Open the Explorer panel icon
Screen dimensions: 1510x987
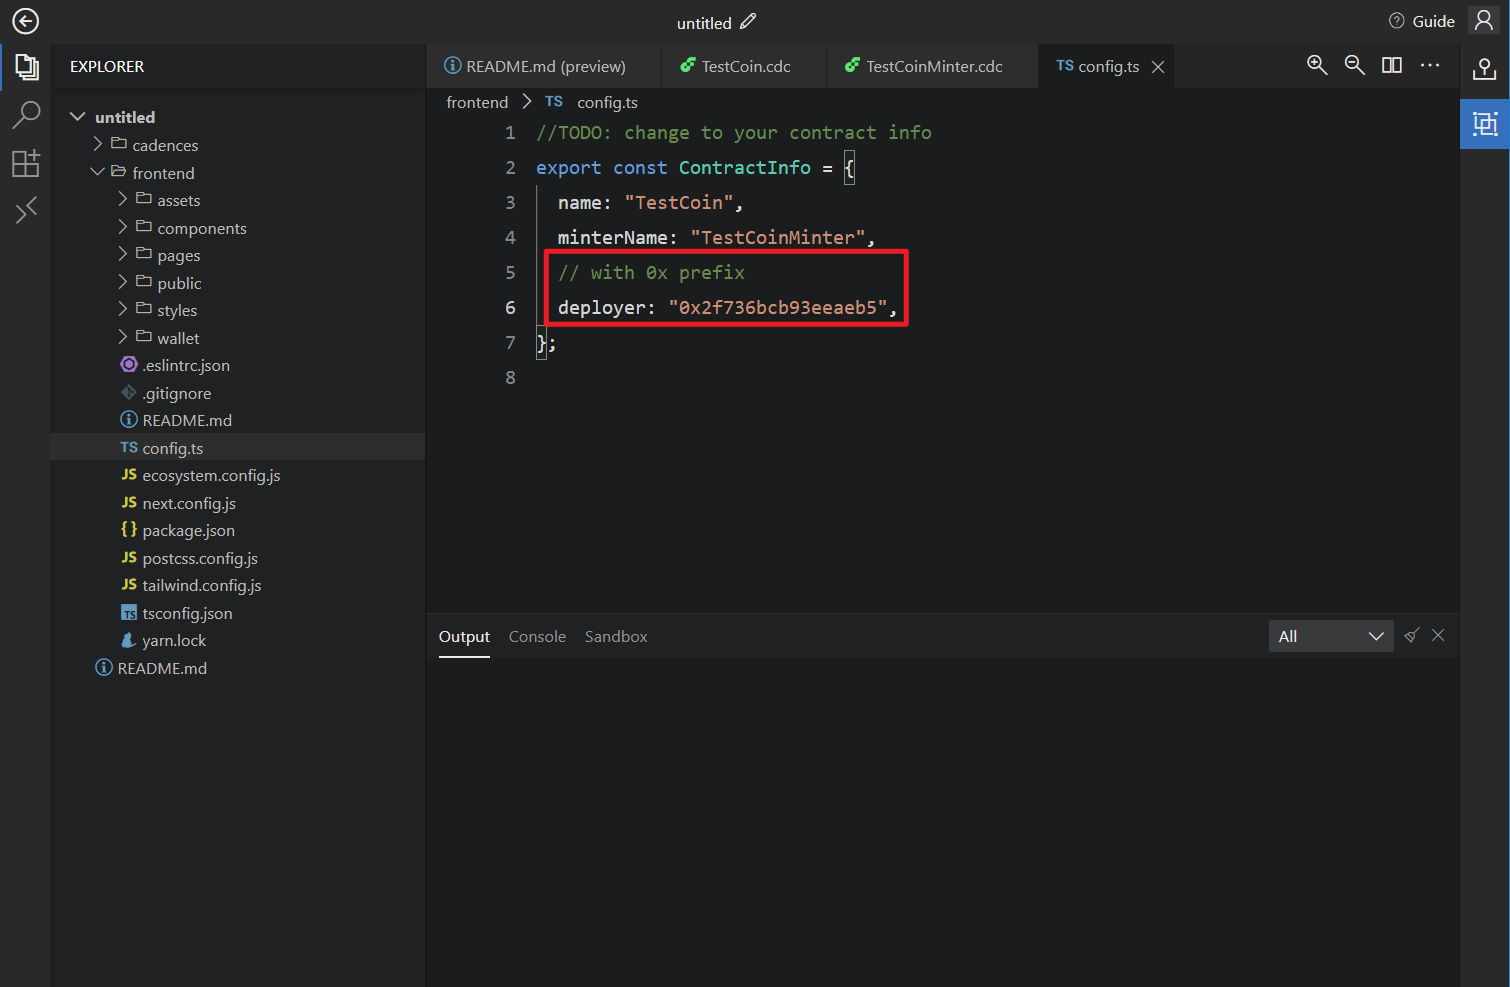(27, 67)
